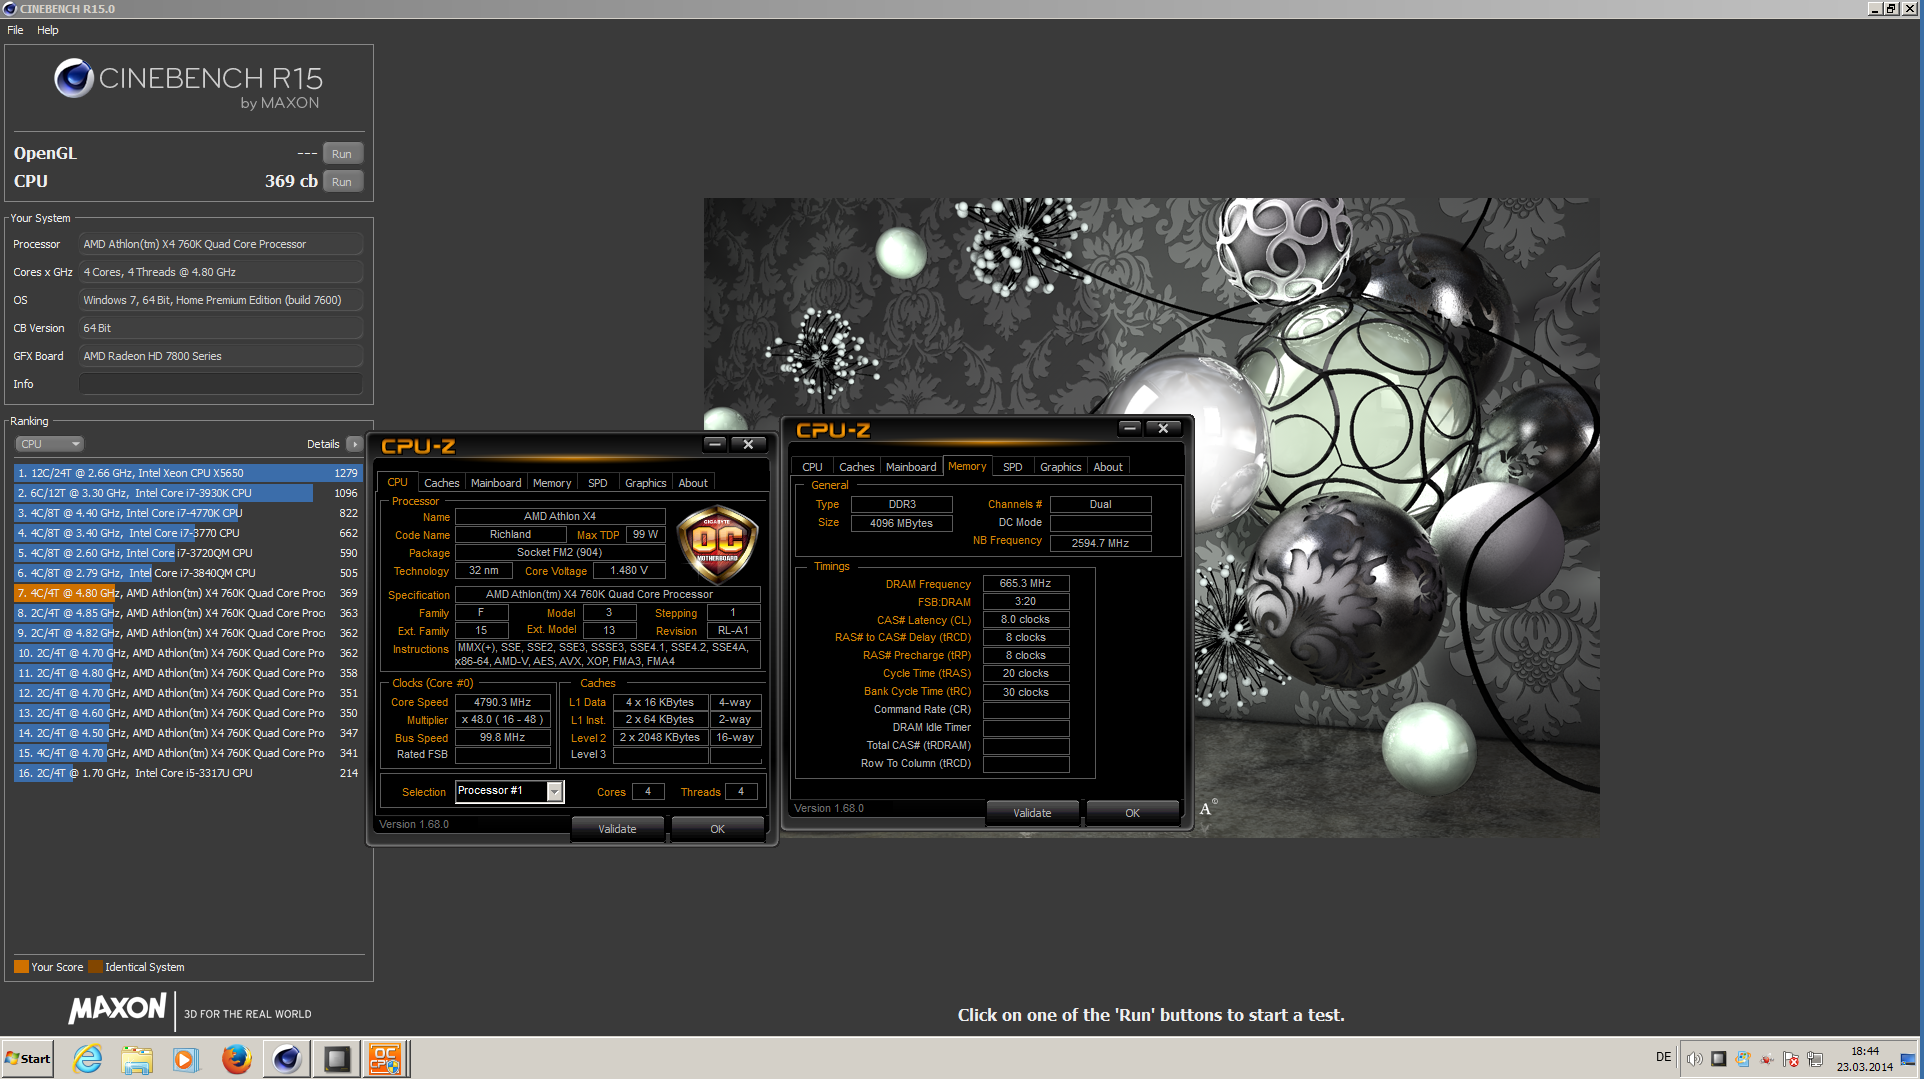This screenshot has height=1079, width=1924.
Task: Run the OpenGL benchmark test
Action: (x=342, y=154)
